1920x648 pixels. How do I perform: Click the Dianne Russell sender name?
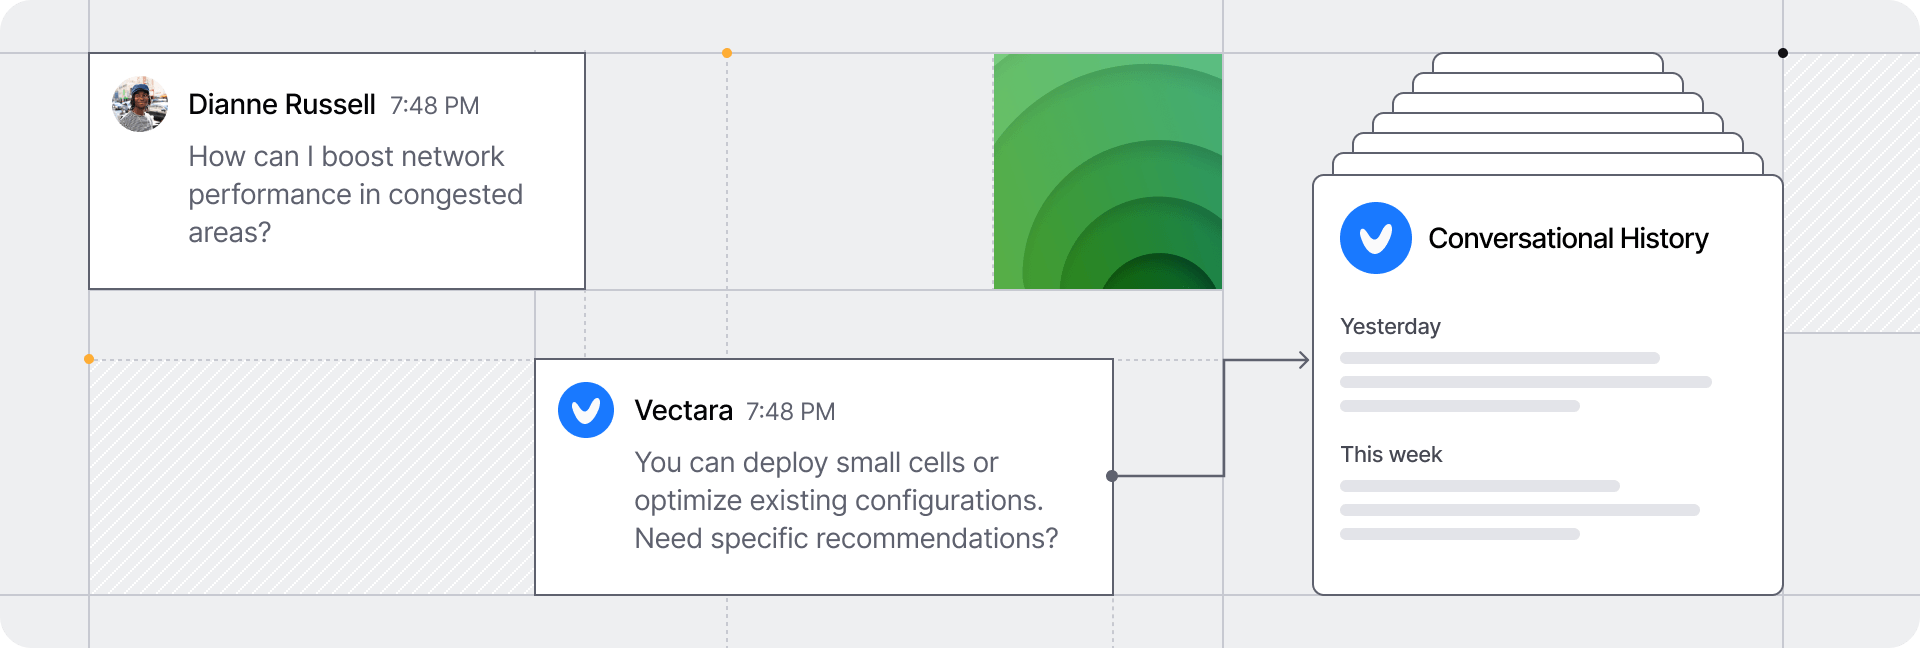(x=282, y=105)
